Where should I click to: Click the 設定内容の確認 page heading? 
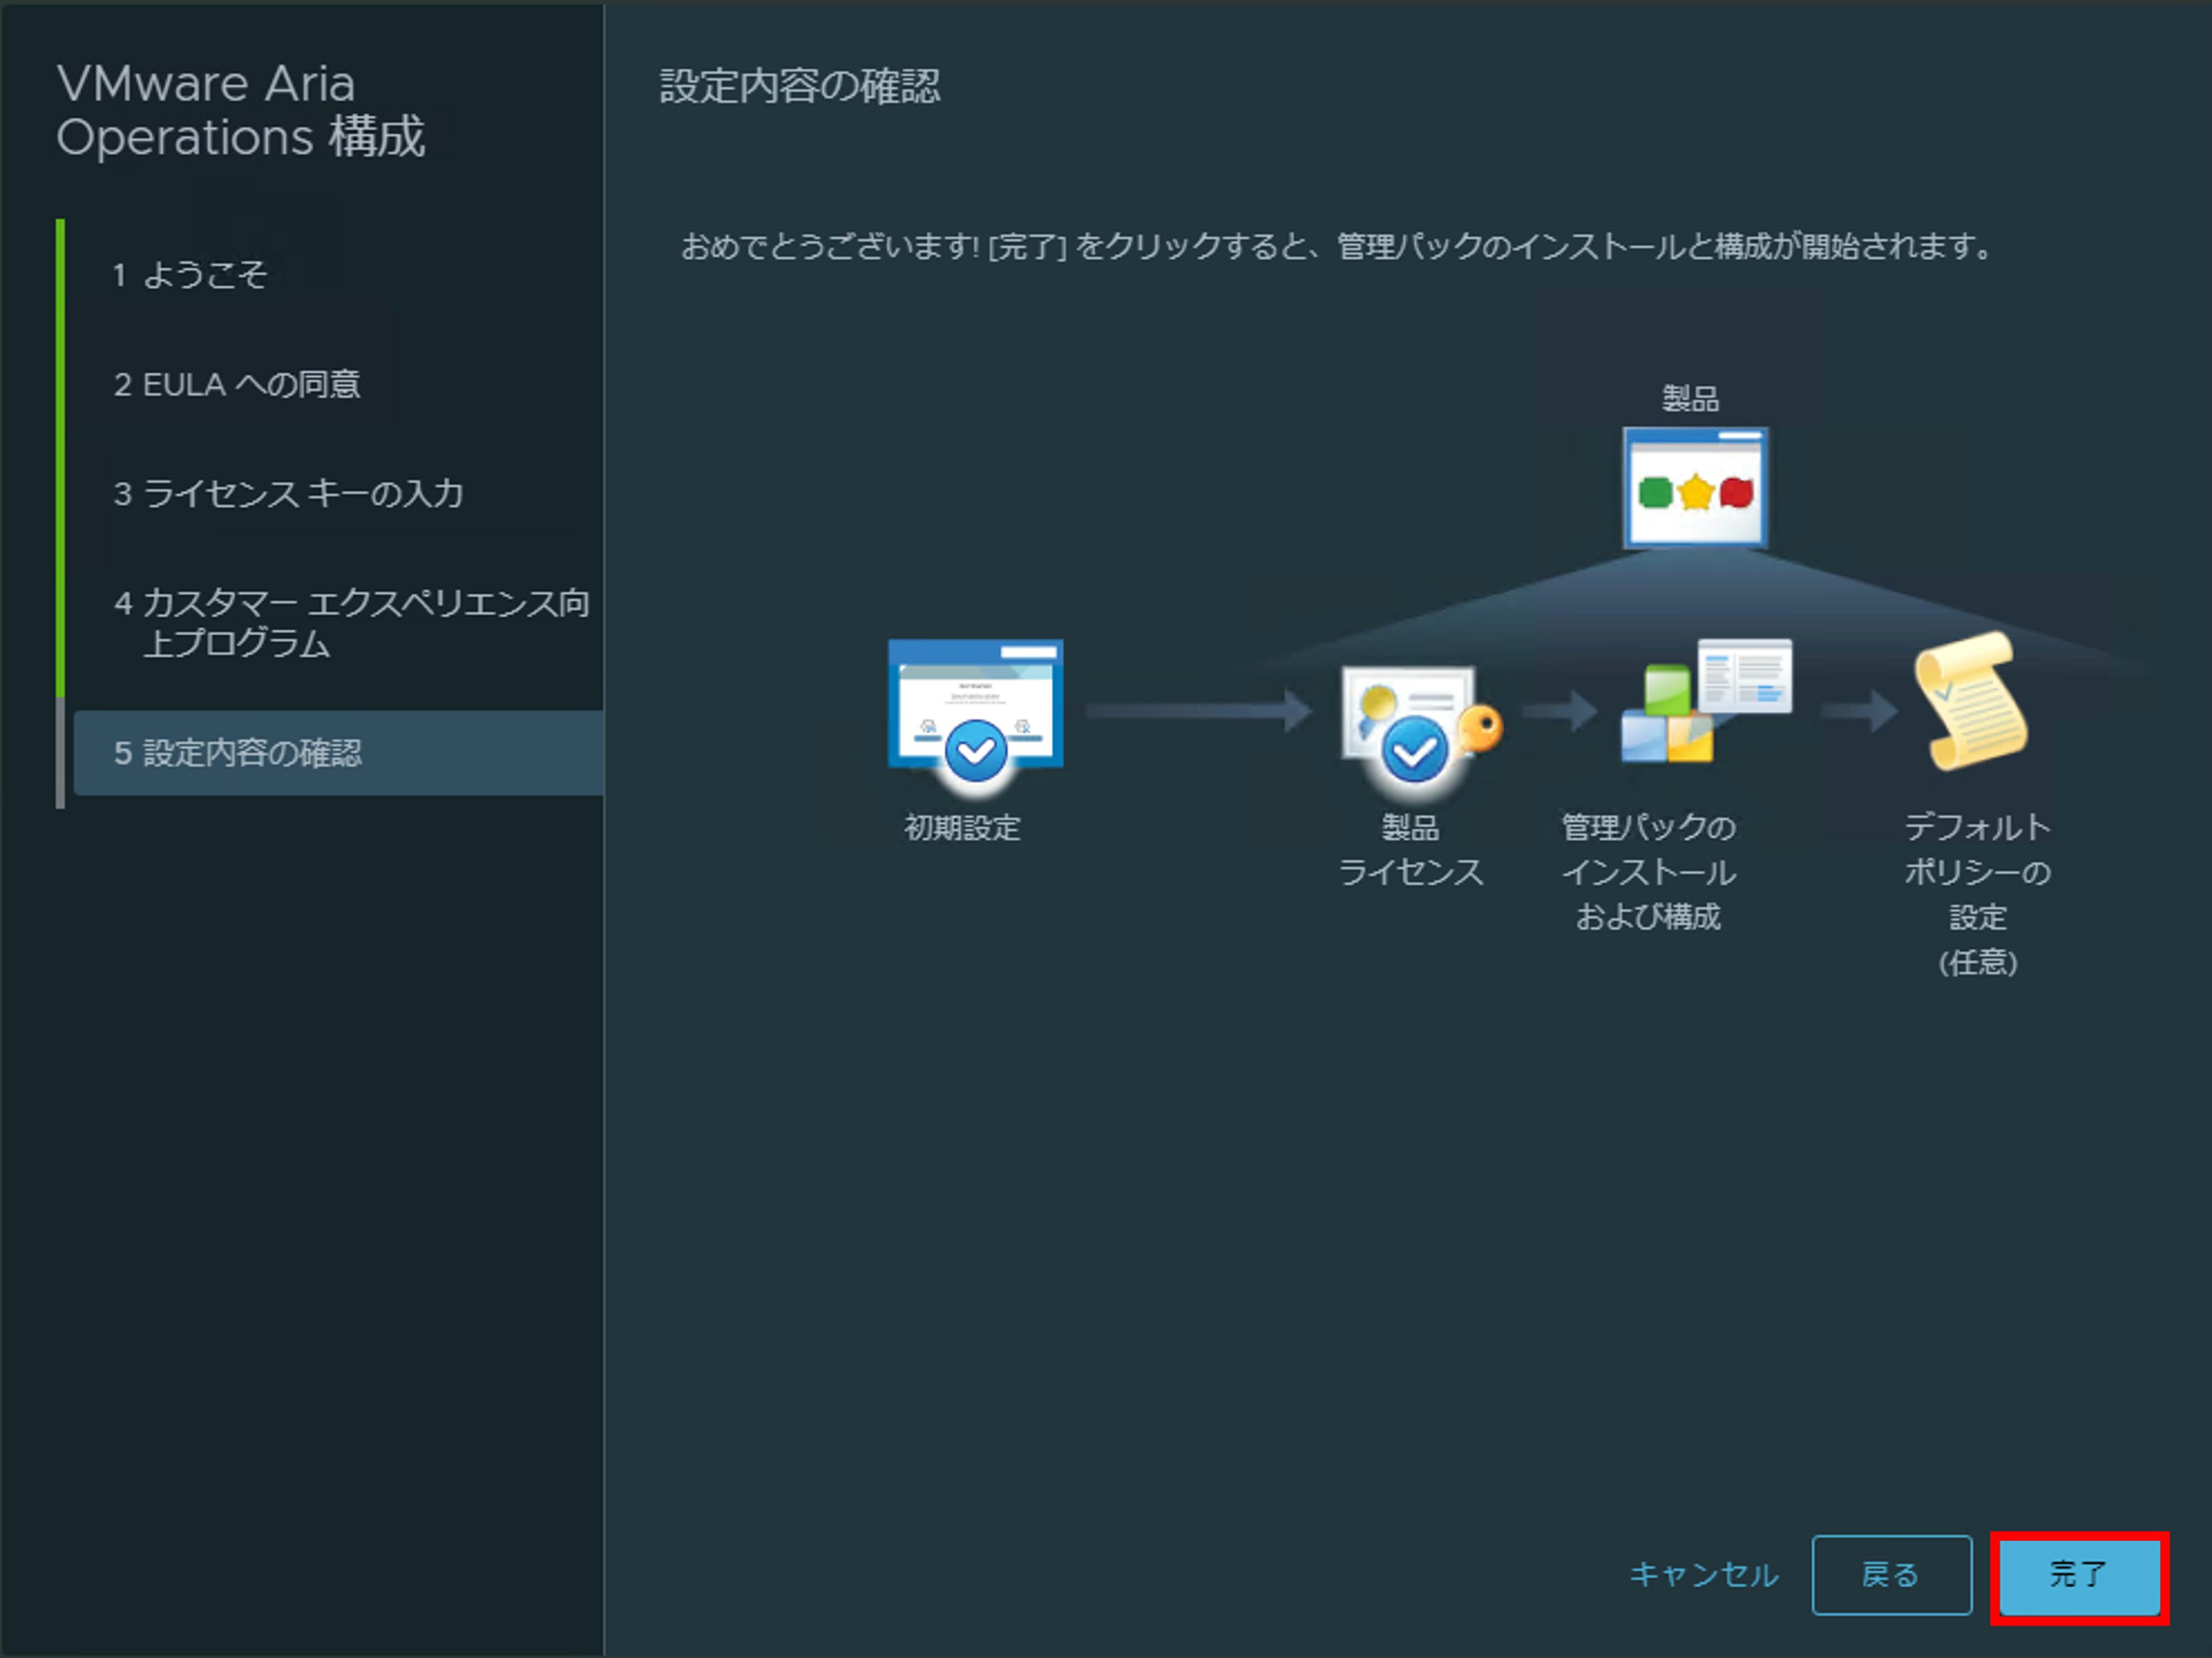[x=800, y=87]
